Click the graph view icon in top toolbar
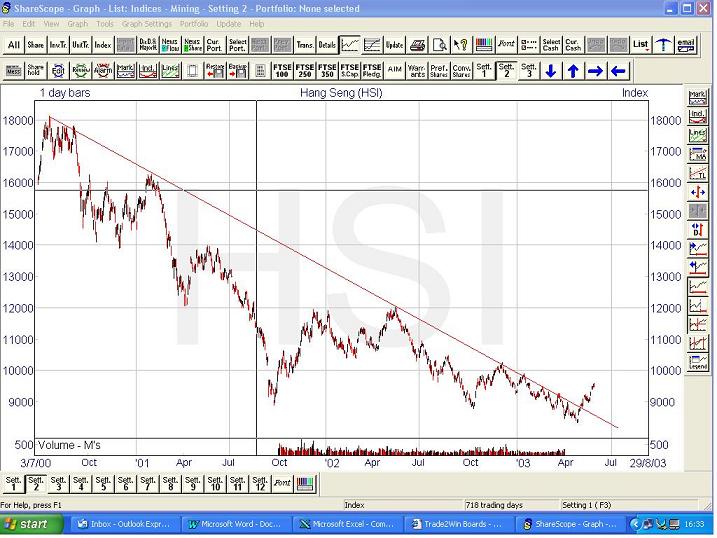Viewport: 717px width, 538px height. click(x=349, y=45)
